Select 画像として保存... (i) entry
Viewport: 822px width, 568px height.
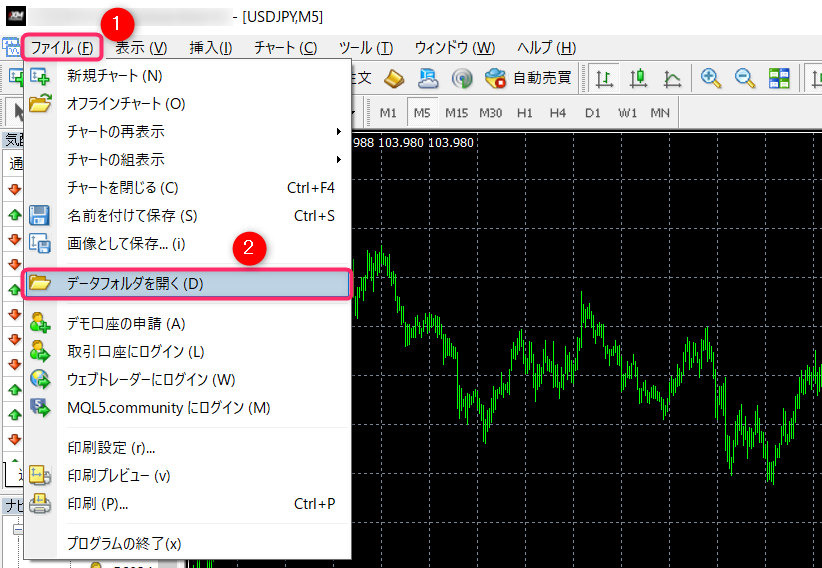(x=188, y=244)
